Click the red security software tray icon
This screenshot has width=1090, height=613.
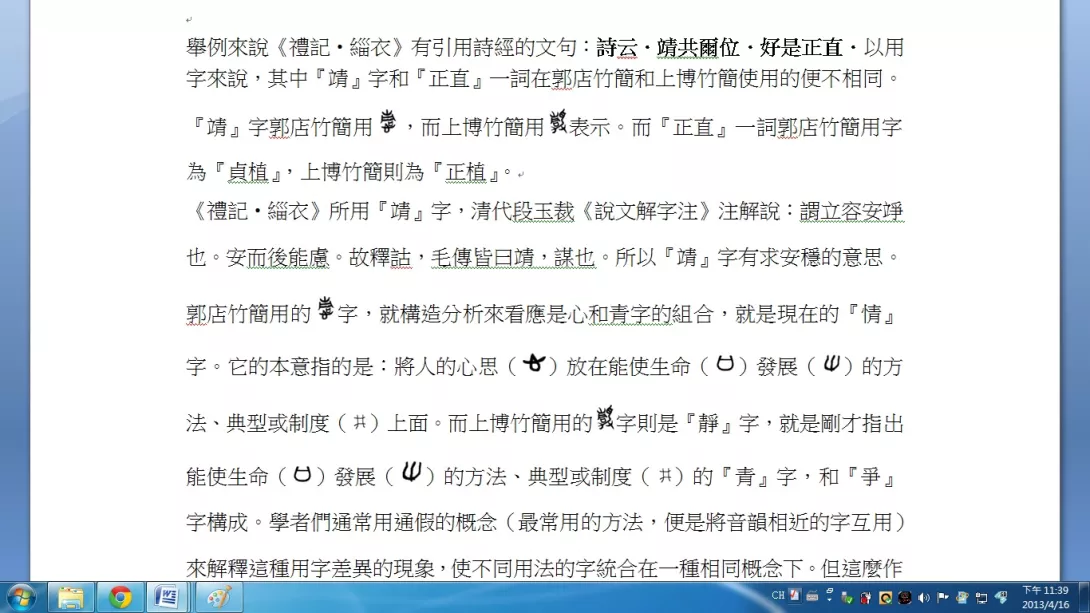pos(865,598)
